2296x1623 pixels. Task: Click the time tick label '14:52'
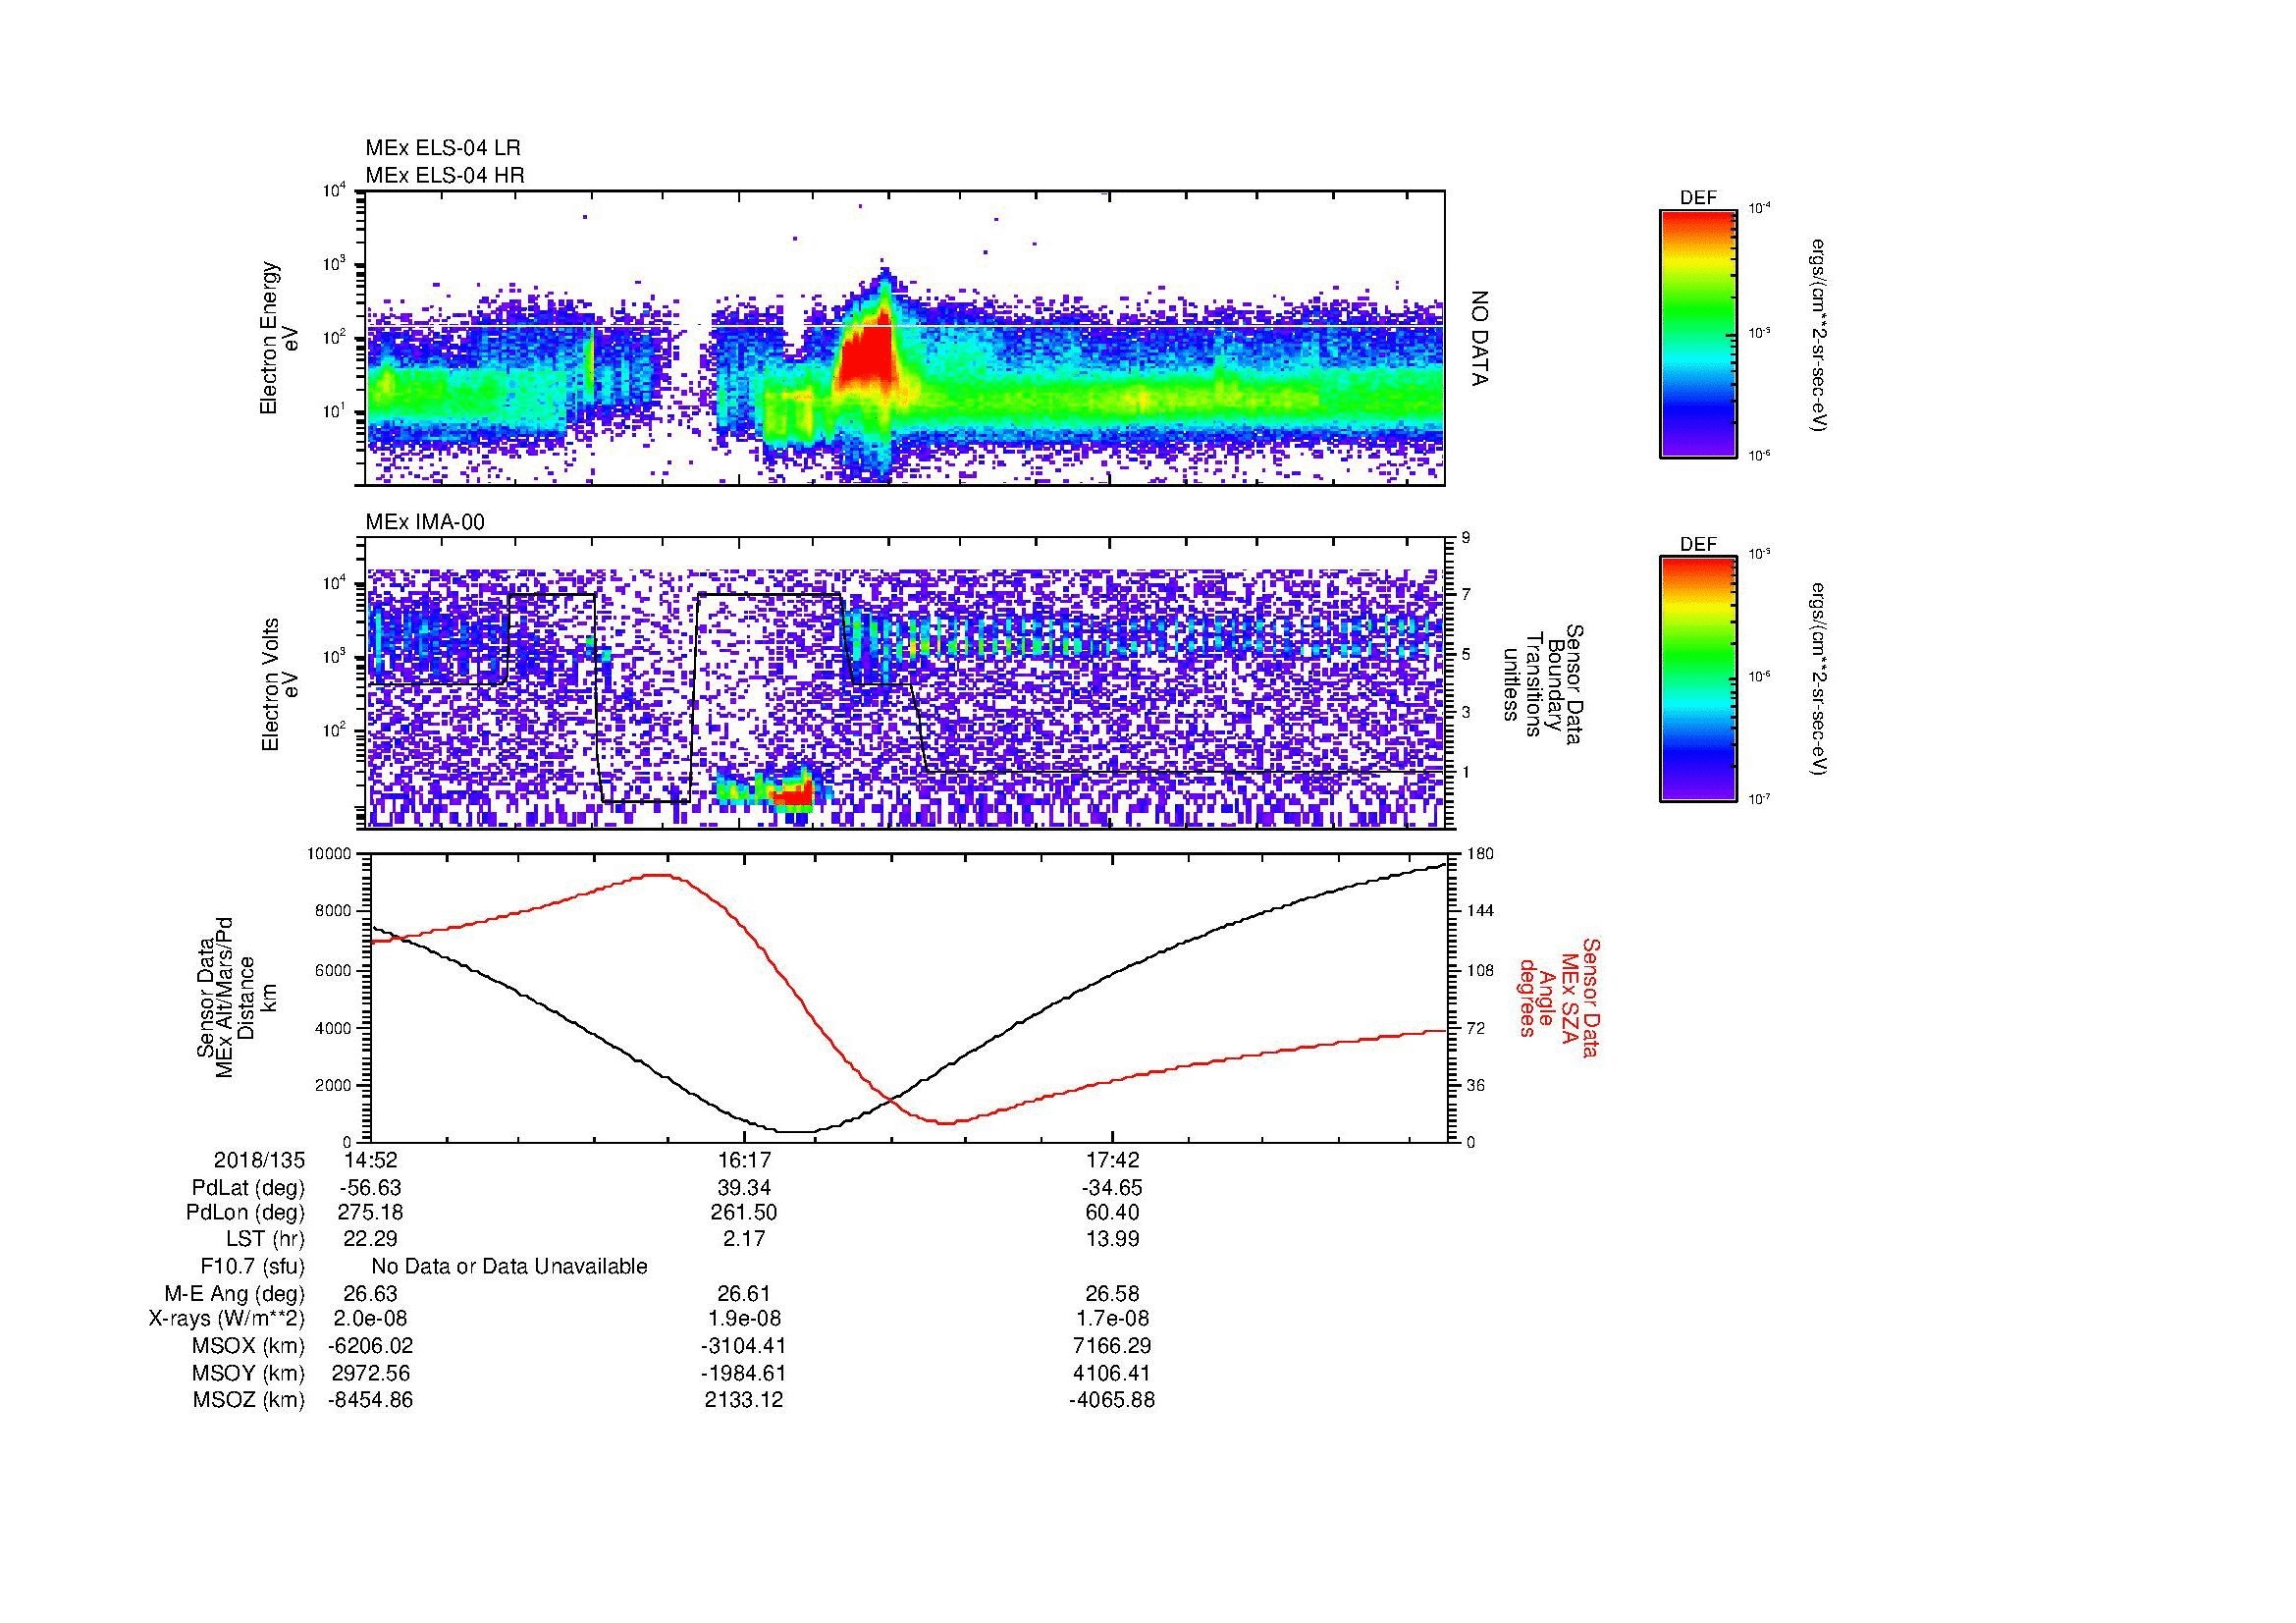[x=371, y=1160]
